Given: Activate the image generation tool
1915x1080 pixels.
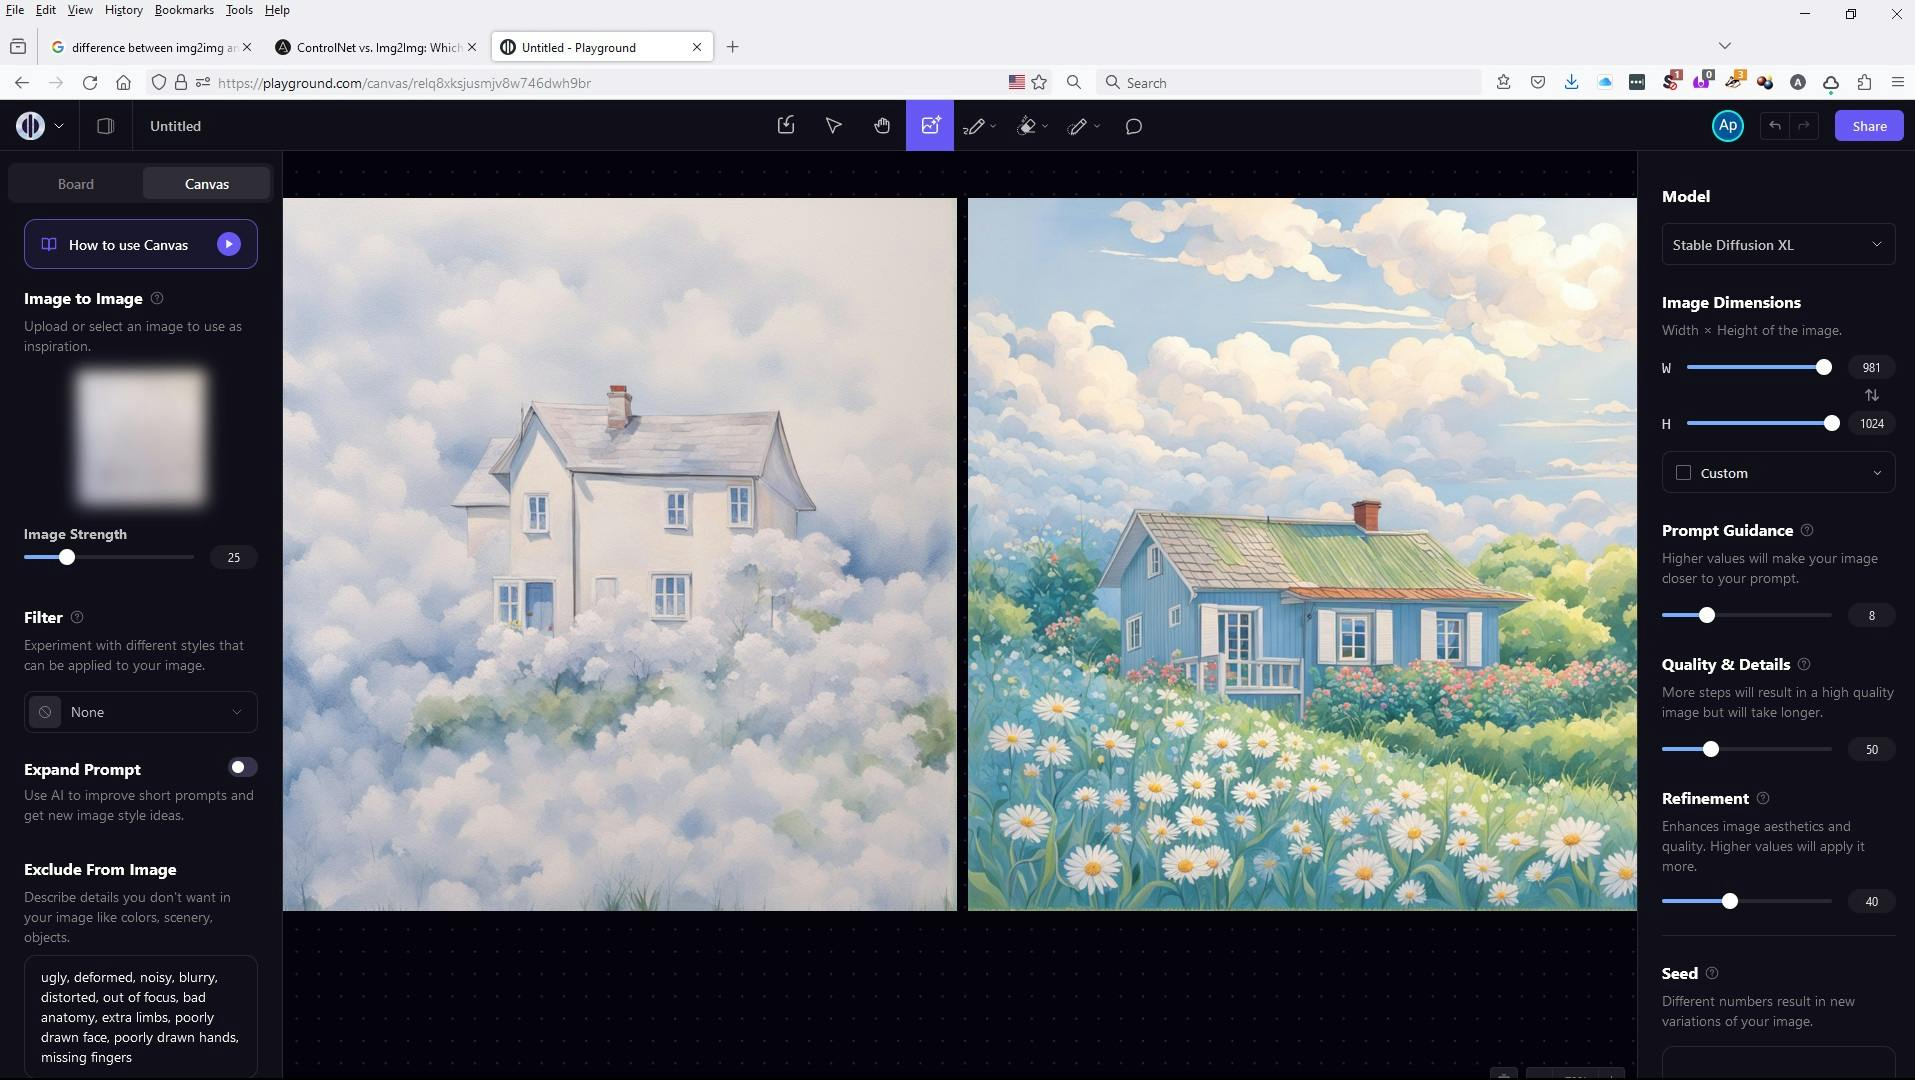Looking at the screenshot, I should (x=930, y=126).
